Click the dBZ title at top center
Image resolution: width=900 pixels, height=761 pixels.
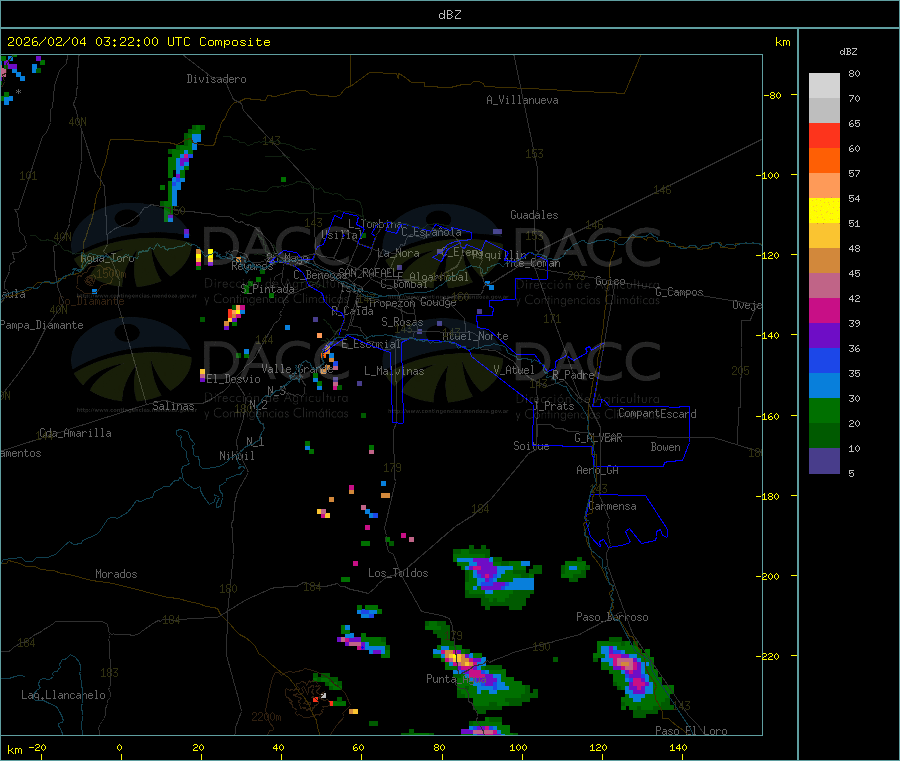449,15
